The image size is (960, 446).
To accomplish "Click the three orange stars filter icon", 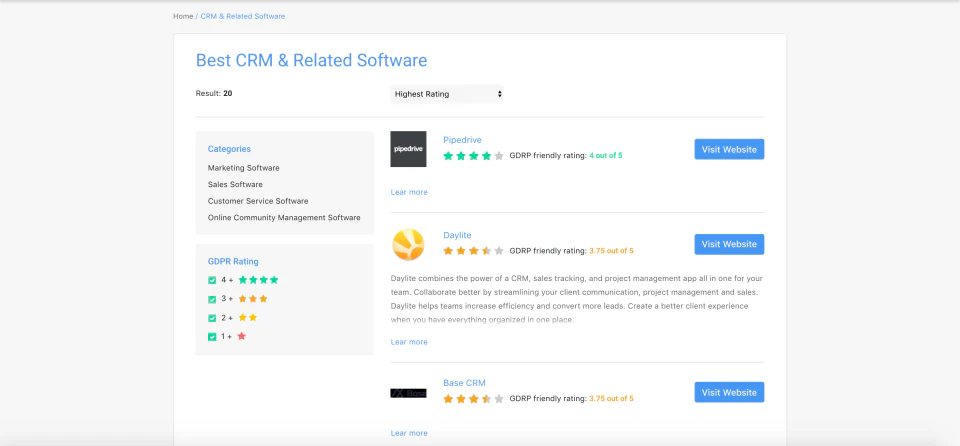I will (x=253, y=299).
